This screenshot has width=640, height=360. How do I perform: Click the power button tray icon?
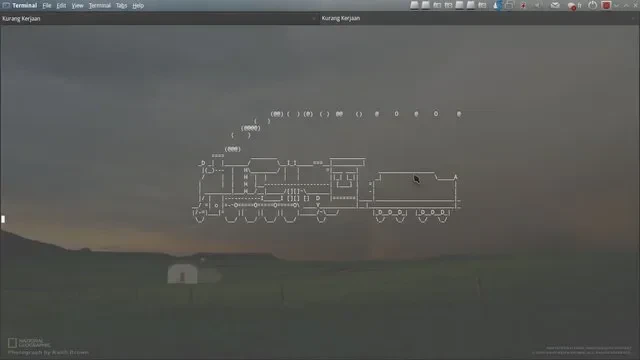coord(593,5)
